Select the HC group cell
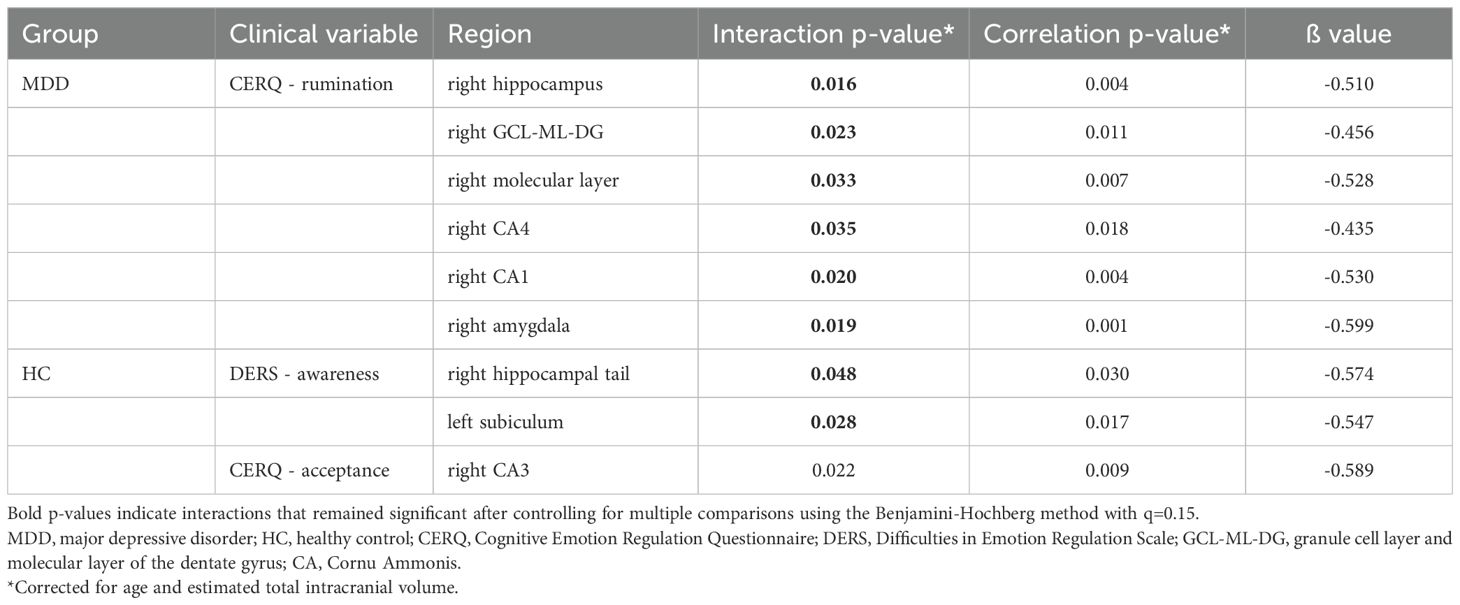Screen dimensions: 1460x605 [34, 374]
